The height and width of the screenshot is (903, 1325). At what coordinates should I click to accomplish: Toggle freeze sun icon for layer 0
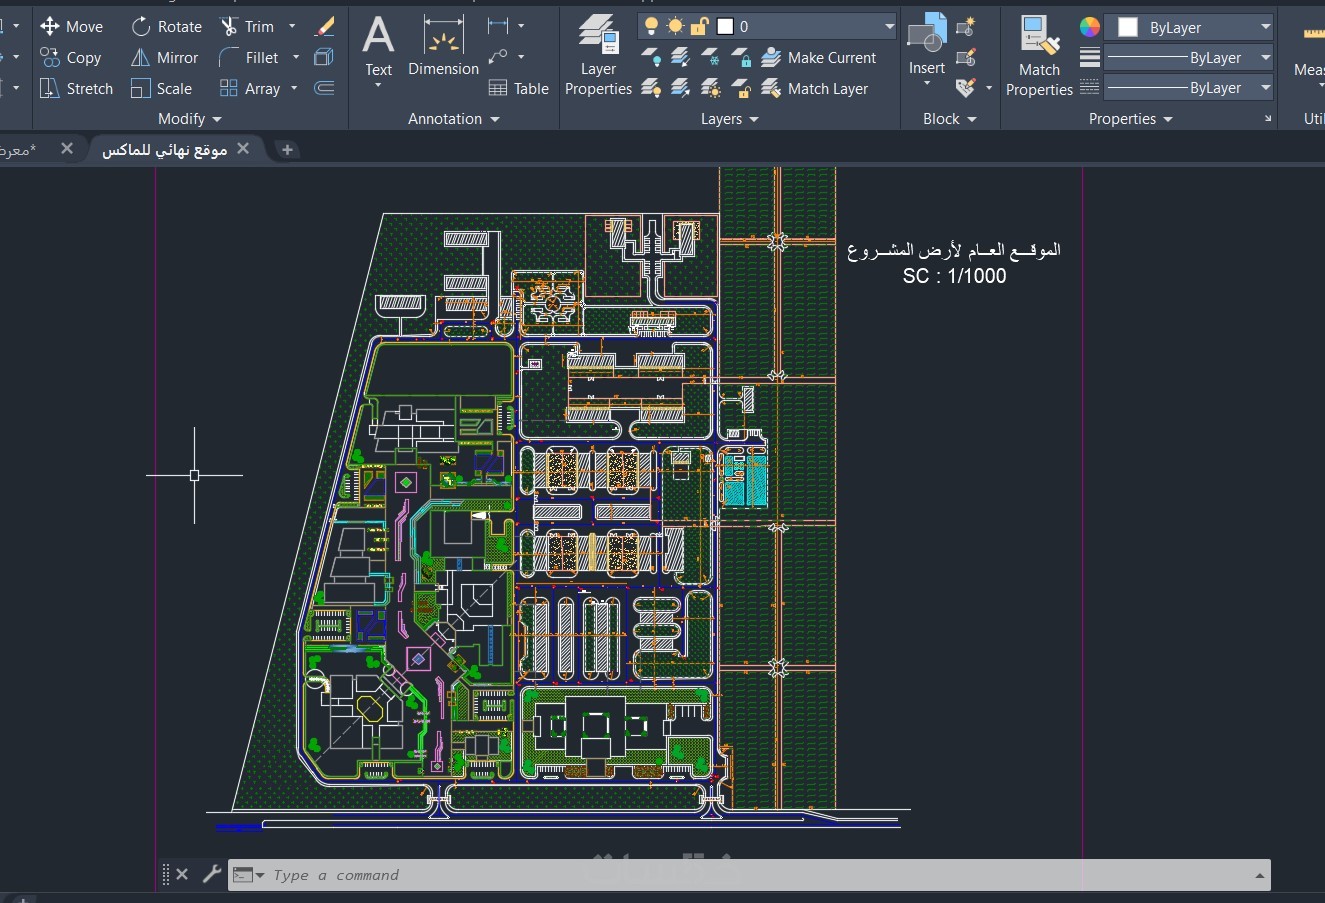point(676,27)
